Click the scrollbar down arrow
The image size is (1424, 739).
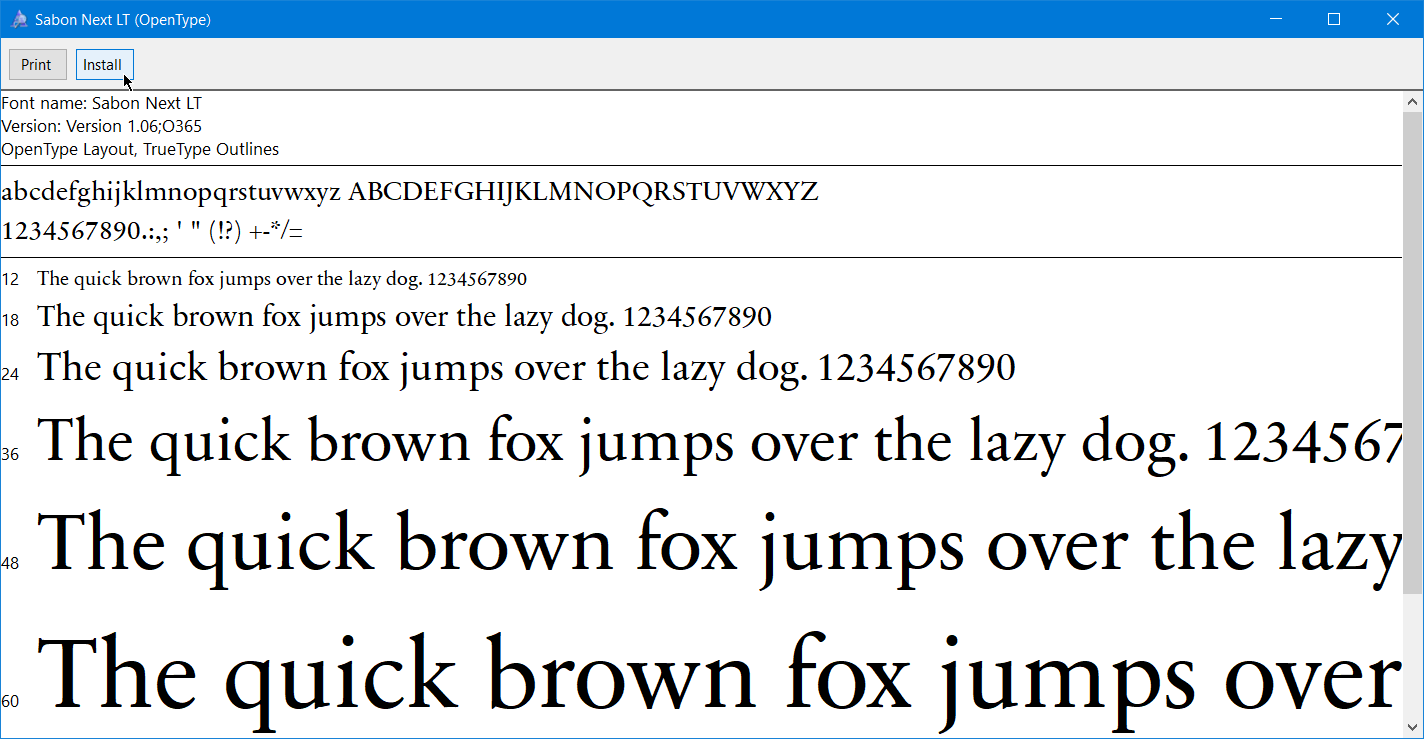pos(1413,728)
